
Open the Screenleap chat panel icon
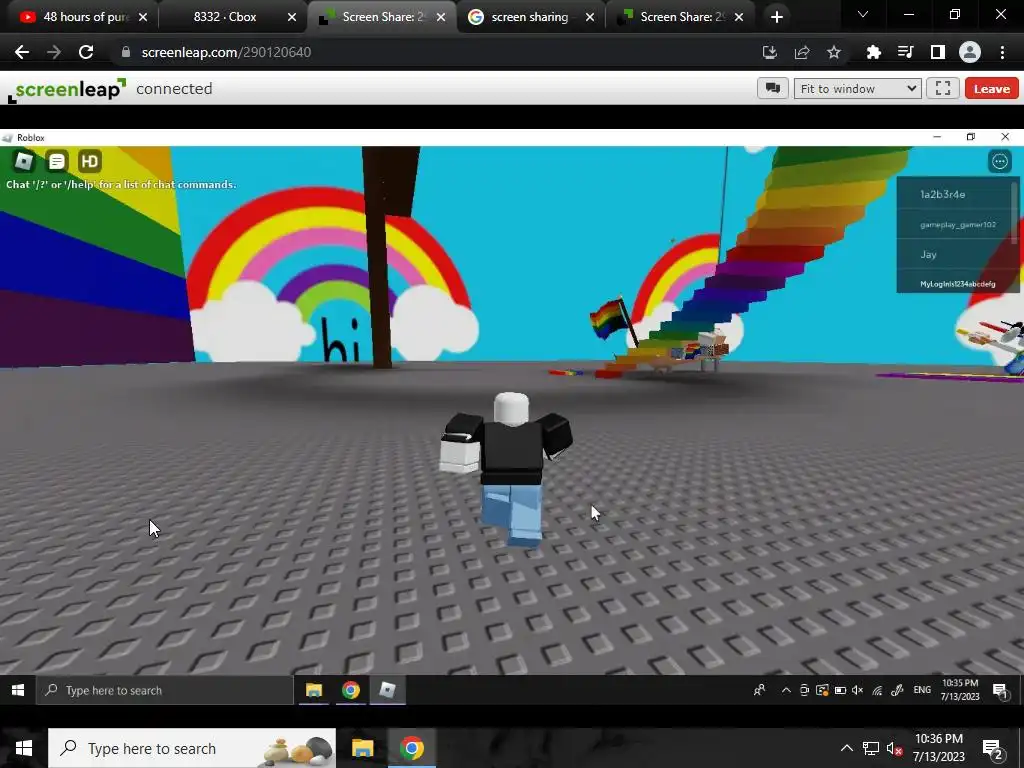pos(773,88)
